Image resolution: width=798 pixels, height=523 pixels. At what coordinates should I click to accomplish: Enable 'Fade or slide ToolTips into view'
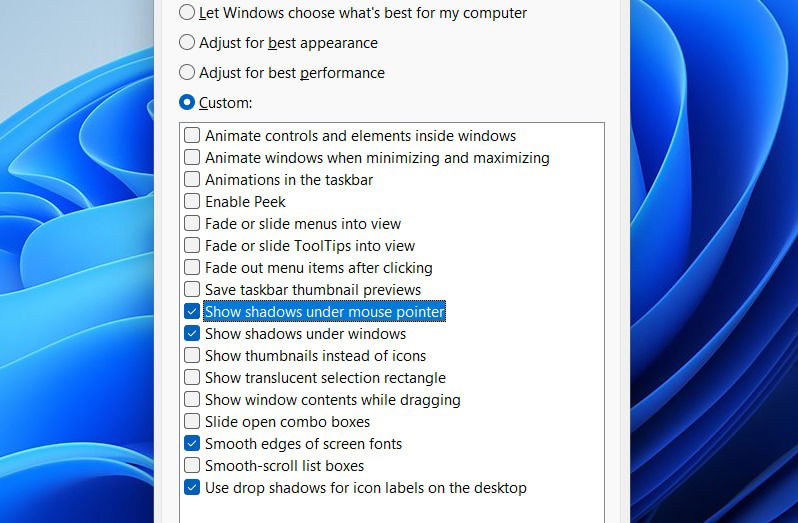(192, 245)
